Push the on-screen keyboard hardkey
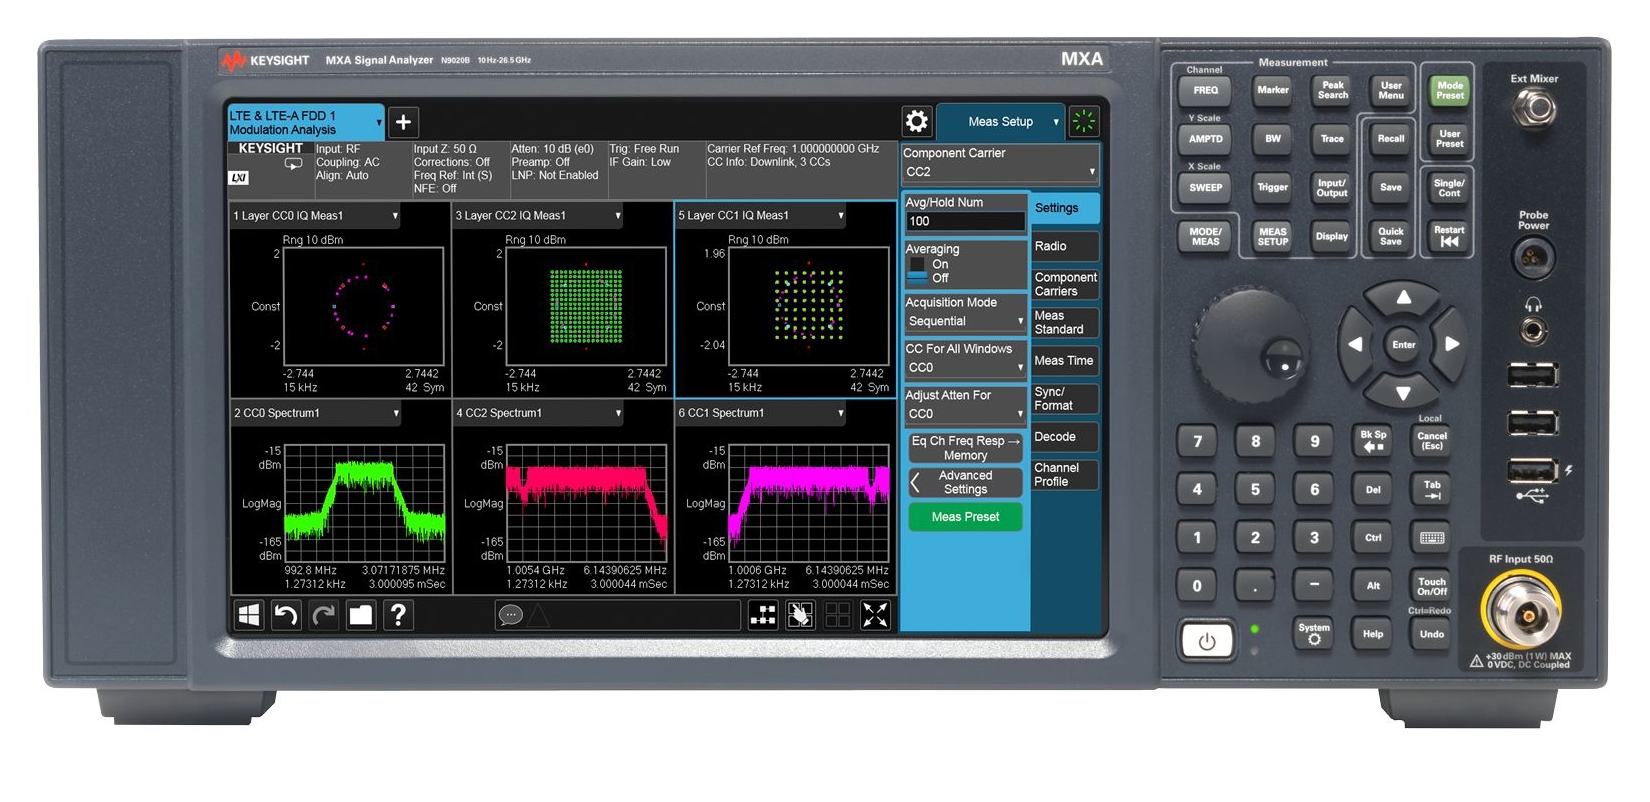1650x802 pixels. [1432, 538]
